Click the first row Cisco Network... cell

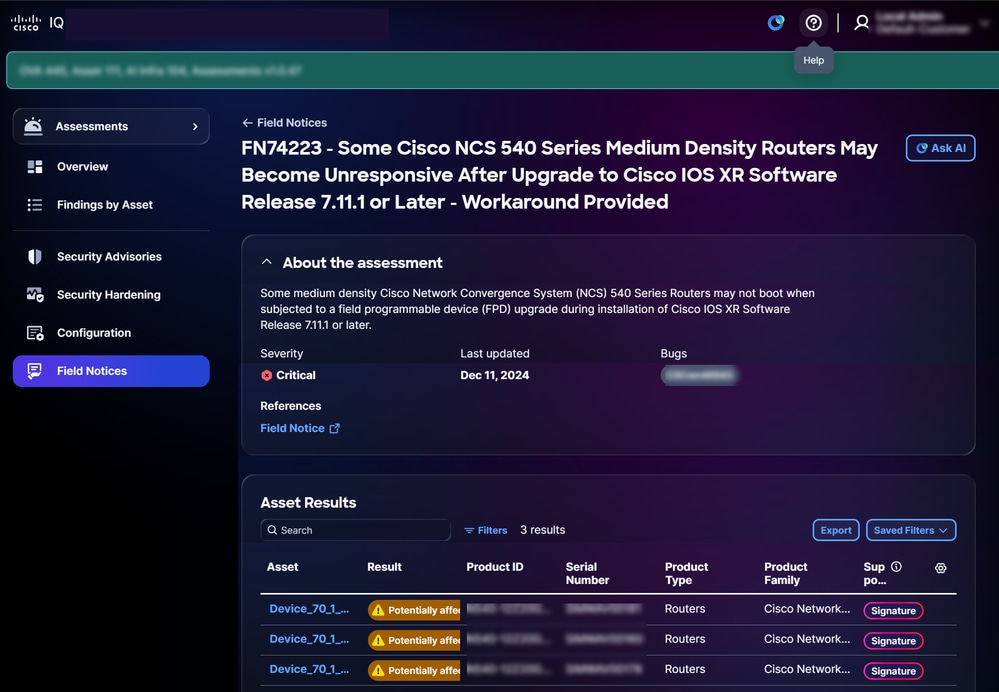(x=807, y=609)
